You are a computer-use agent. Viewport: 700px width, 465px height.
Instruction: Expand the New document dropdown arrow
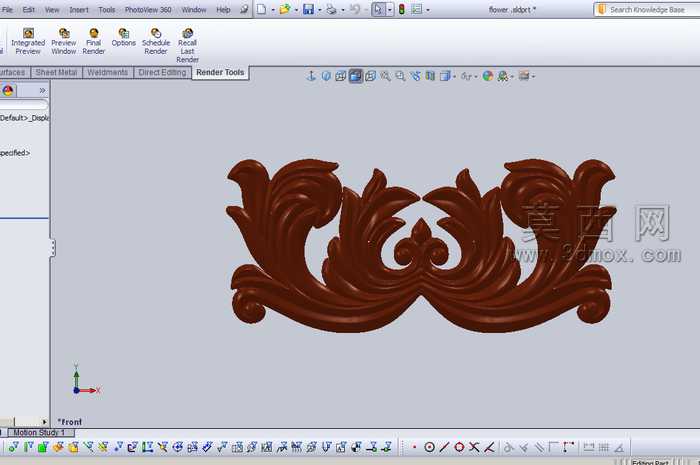(x=273, y=10)
